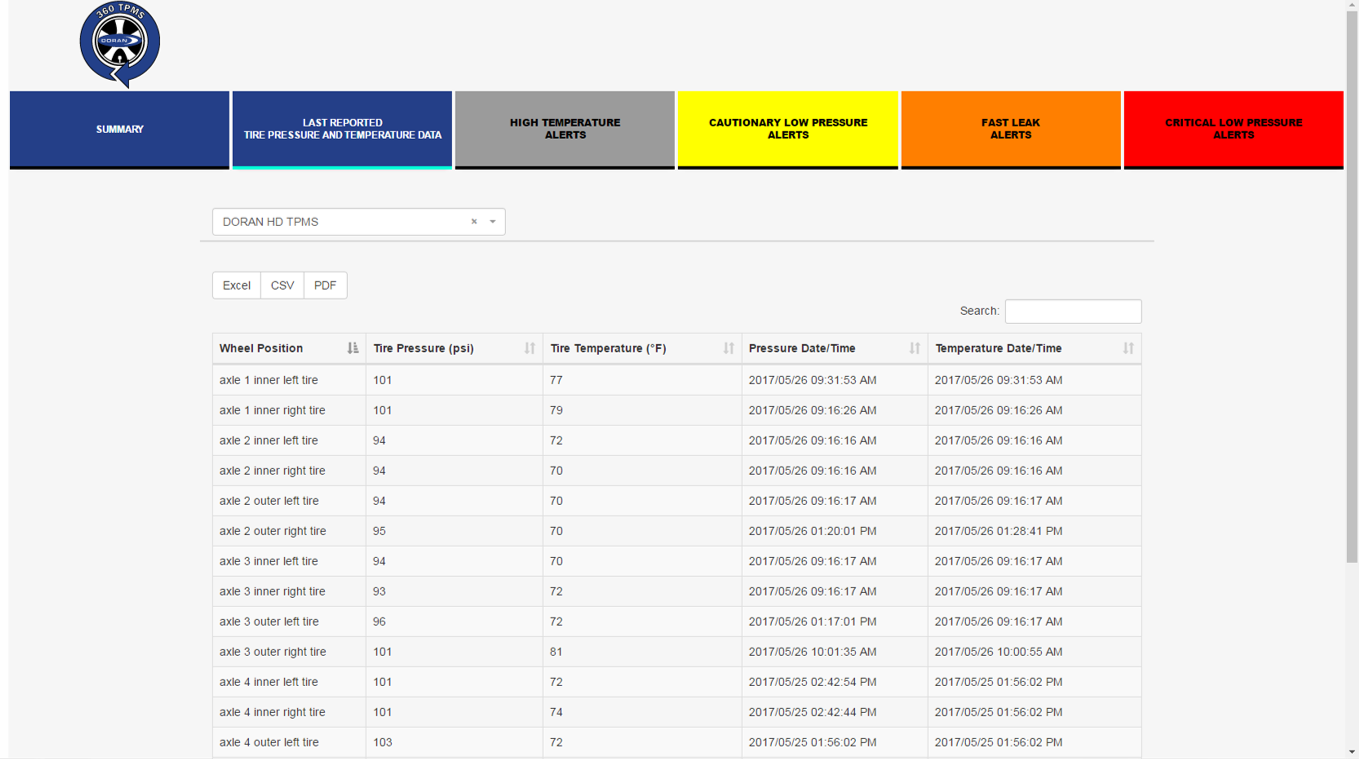Select 'axle 3 outer left tire' cell
Image resolution: width=1359 pixels, height=759 pixels.
(x=289, y=621)
